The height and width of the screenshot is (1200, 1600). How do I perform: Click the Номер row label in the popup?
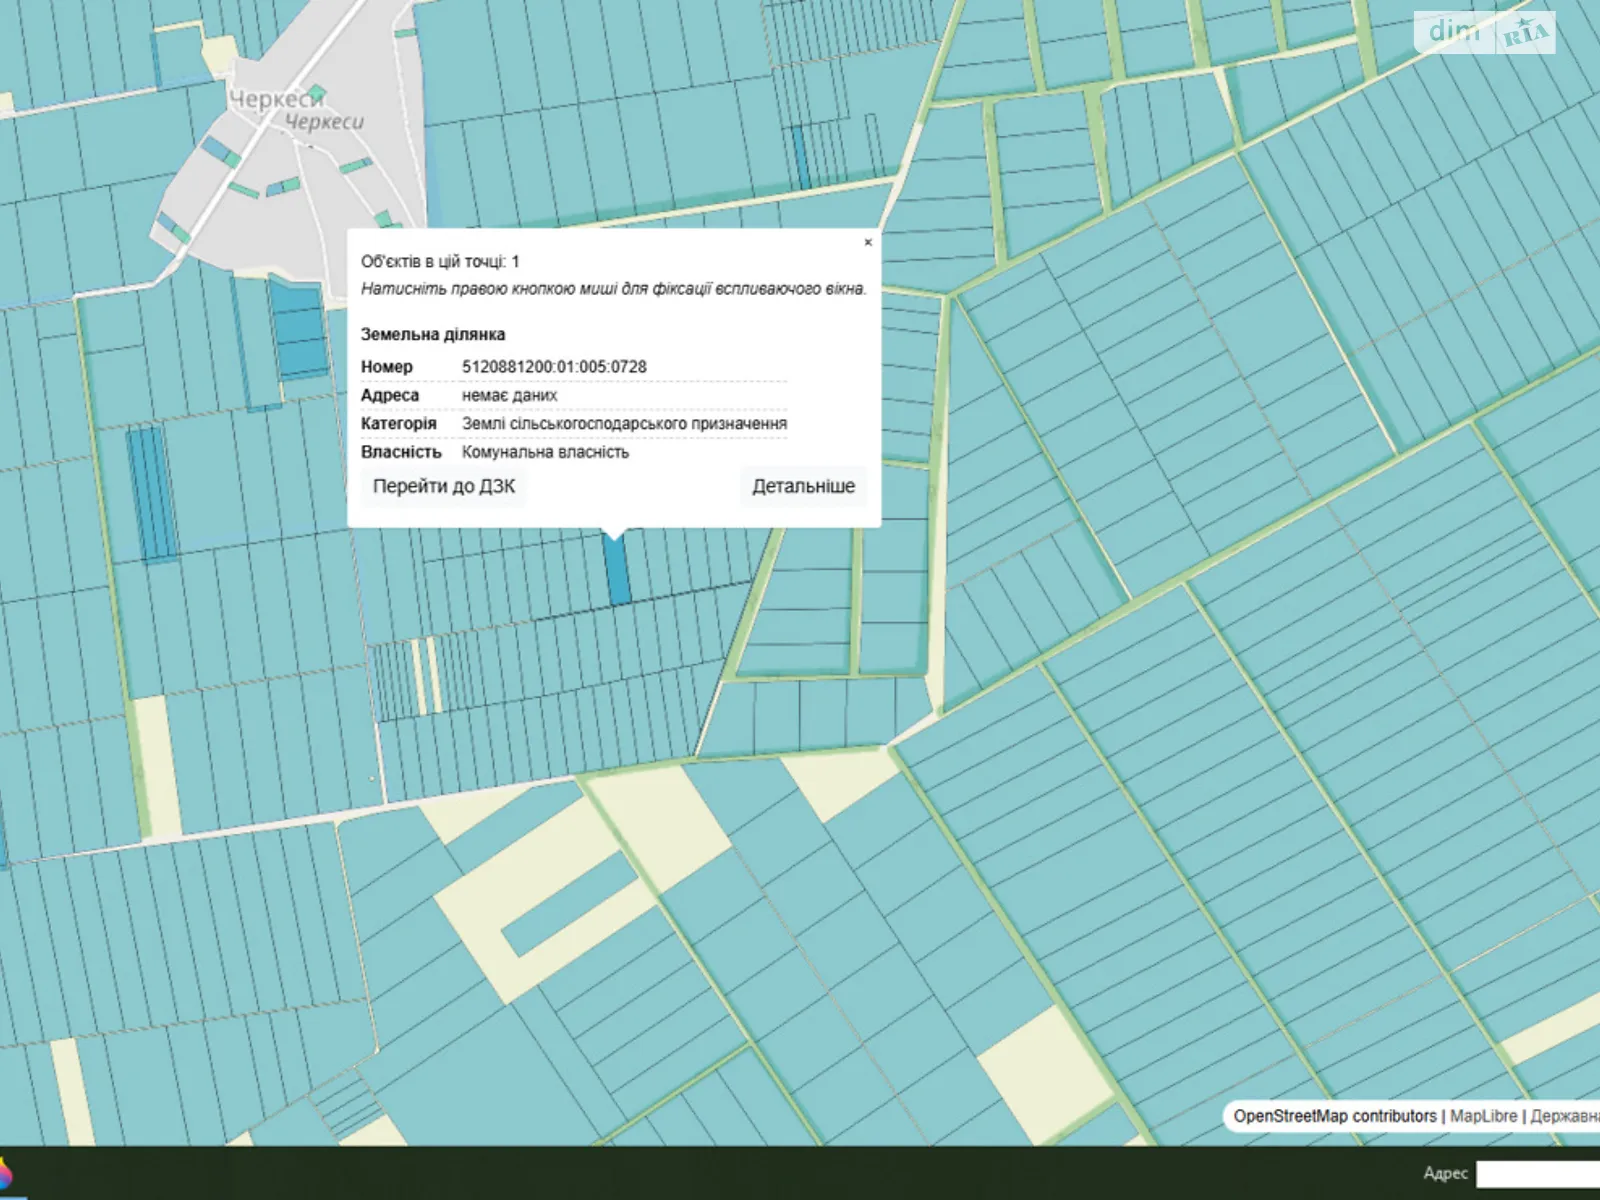coord(387,367)
